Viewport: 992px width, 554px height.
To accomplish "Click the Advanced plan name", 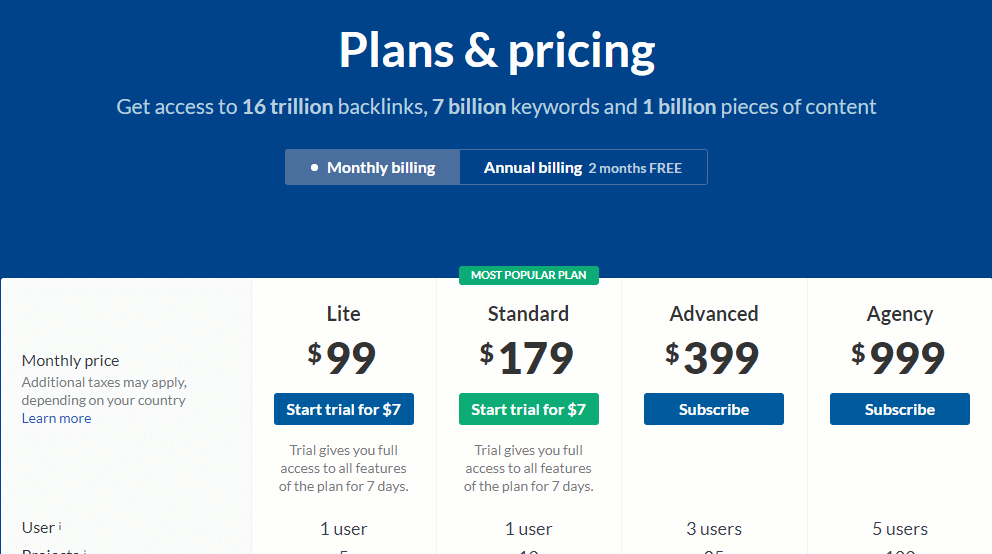I will [x=714, y=314].
